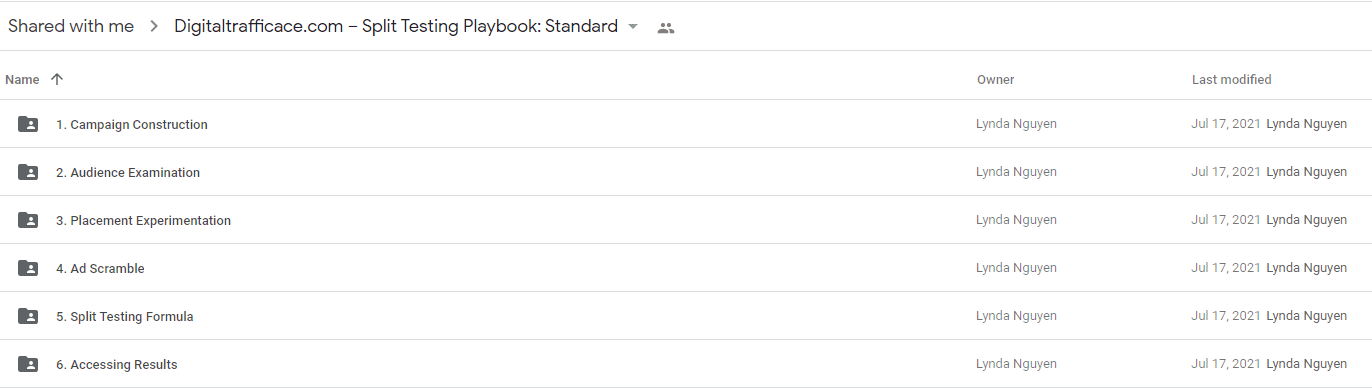1372x388 pixels.
Task: Expand the folder title dropdown arrow
Action: pos(633,27)
